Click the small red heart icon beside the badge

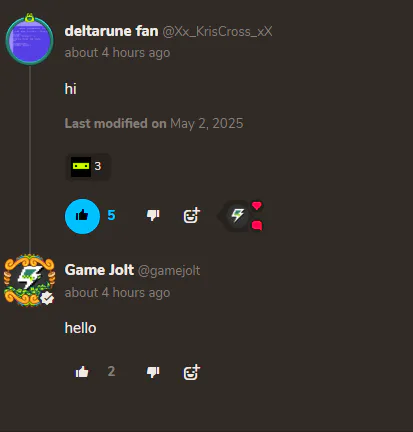coord(257,206)
